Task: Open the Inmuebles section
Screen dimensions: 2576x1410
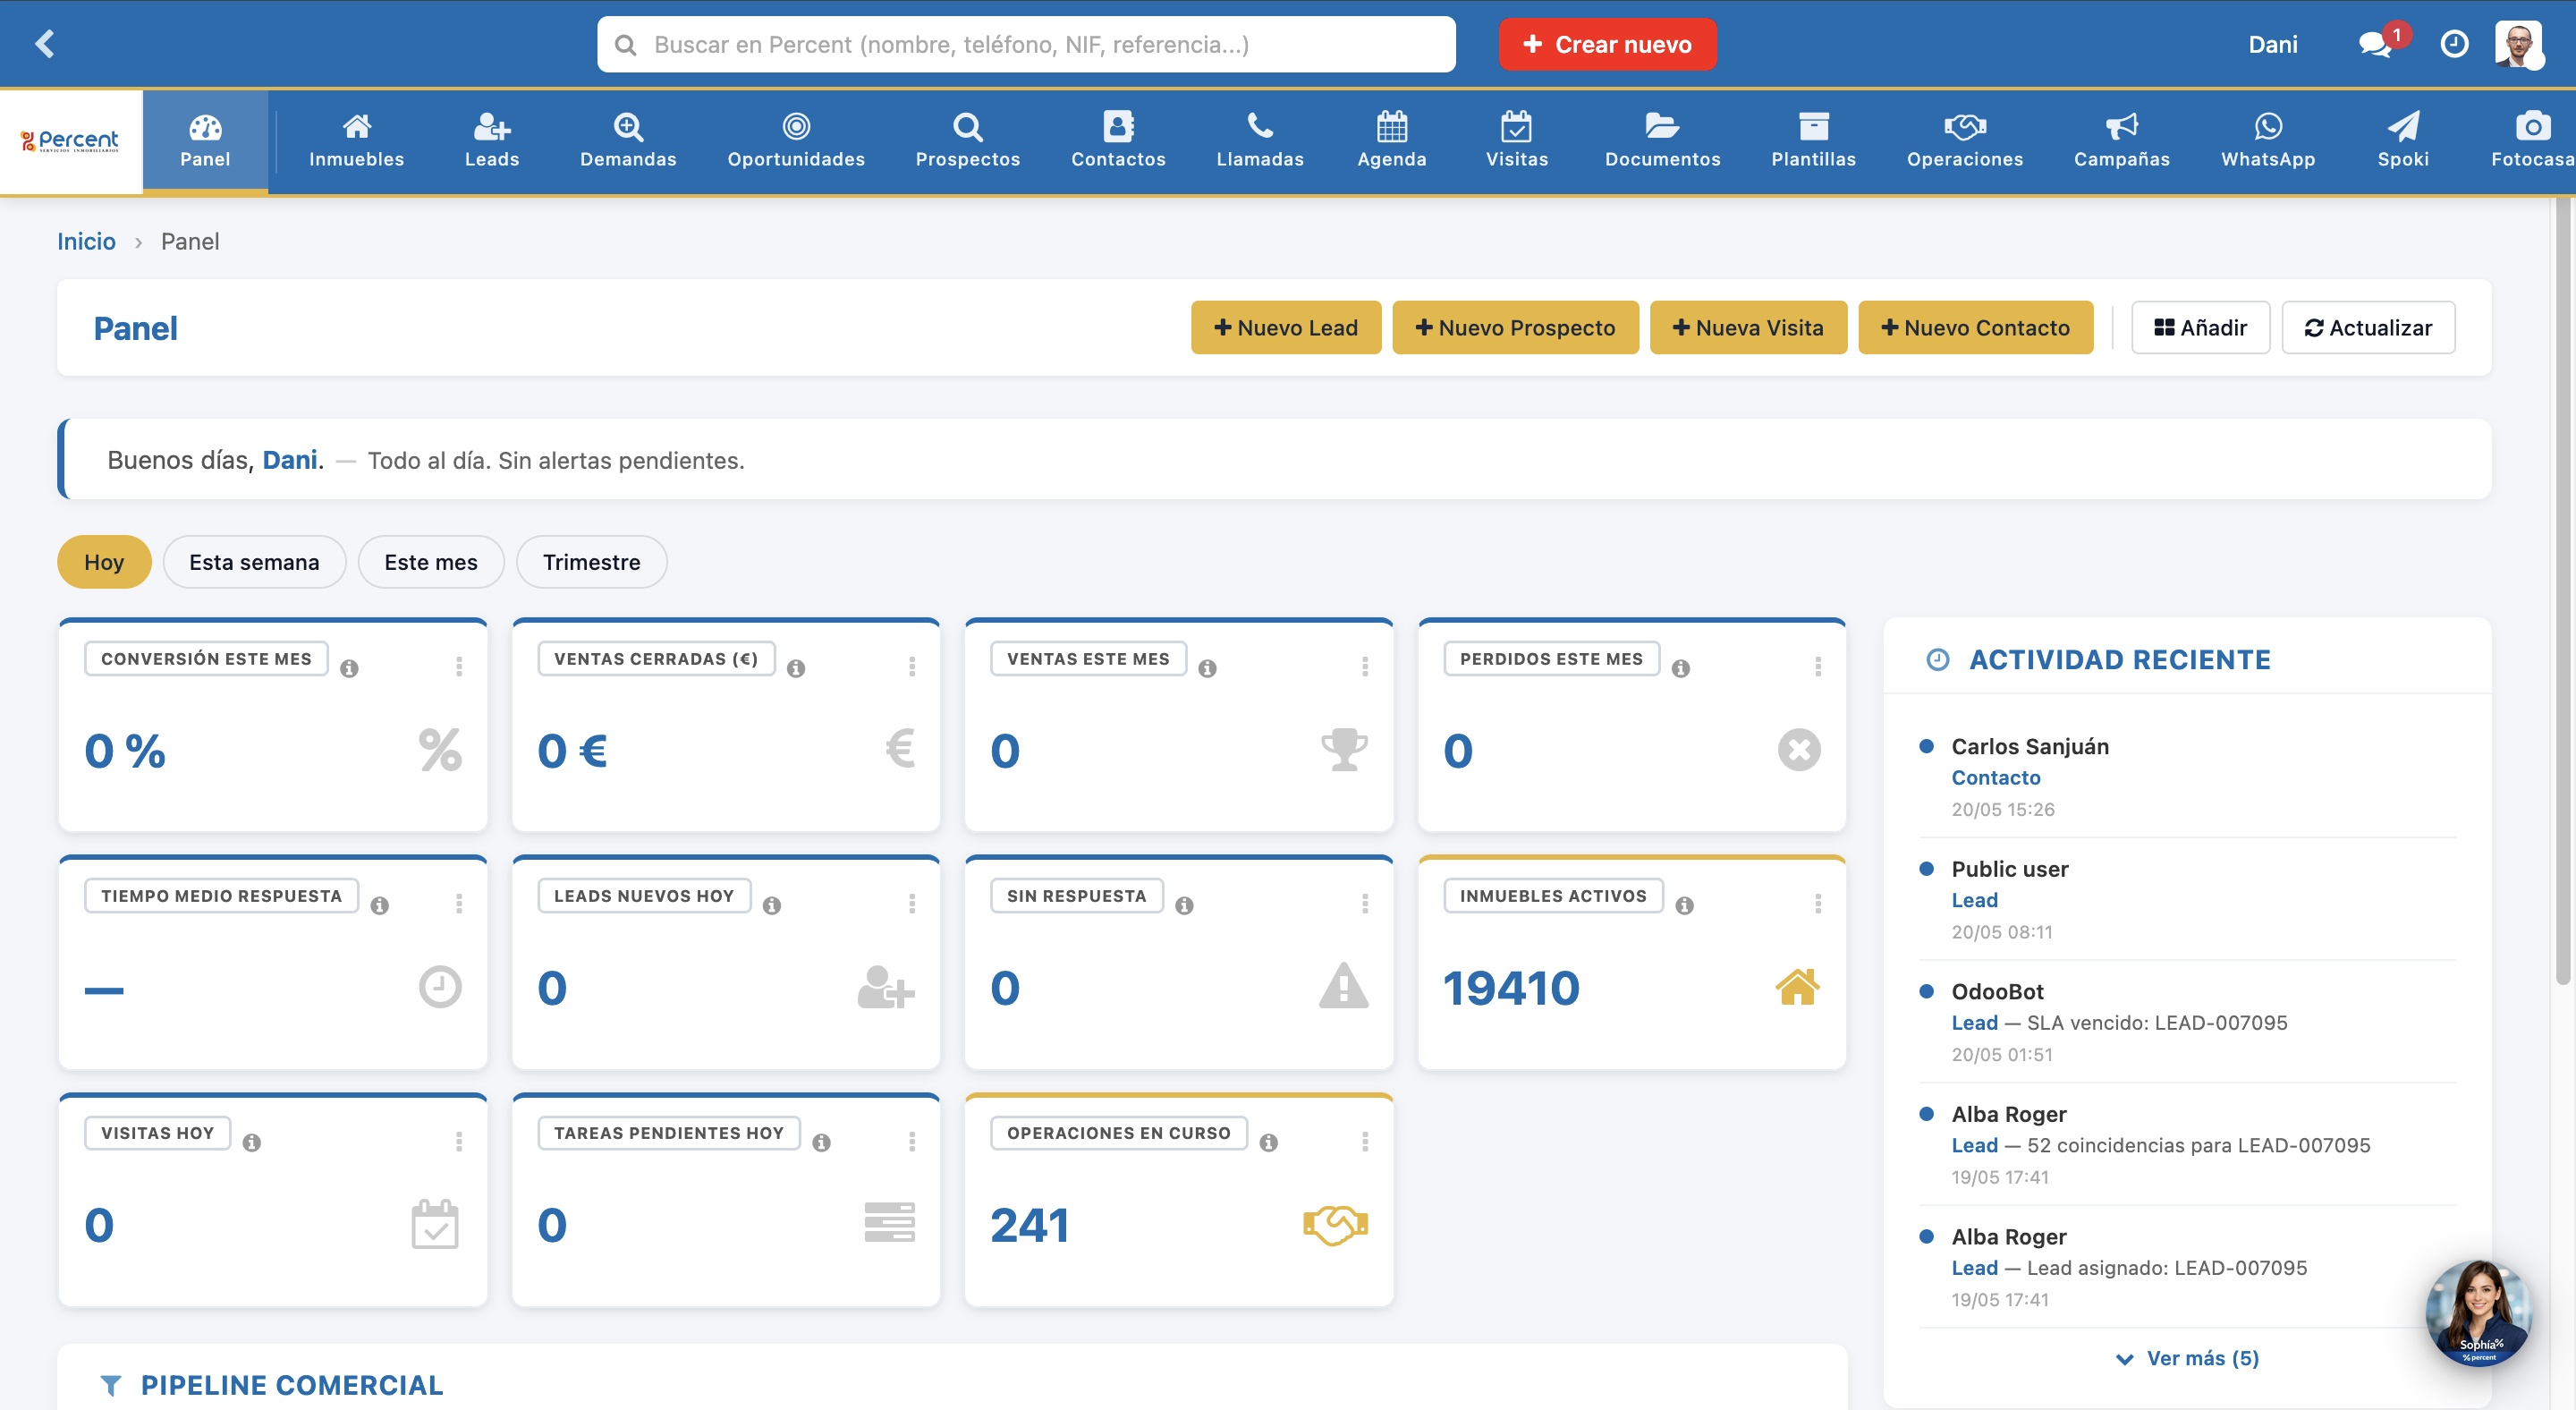Action: pyautogui.click(x=356, y=141)
